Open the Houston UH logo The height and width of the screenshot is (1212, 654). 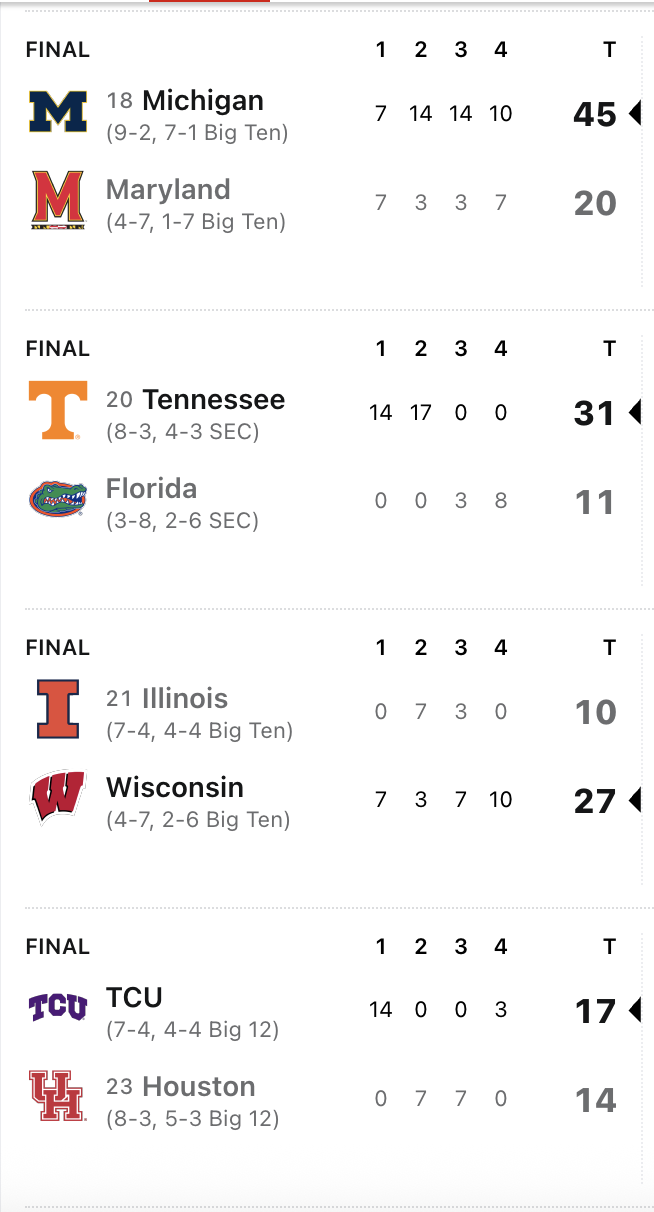point(58,1096)
